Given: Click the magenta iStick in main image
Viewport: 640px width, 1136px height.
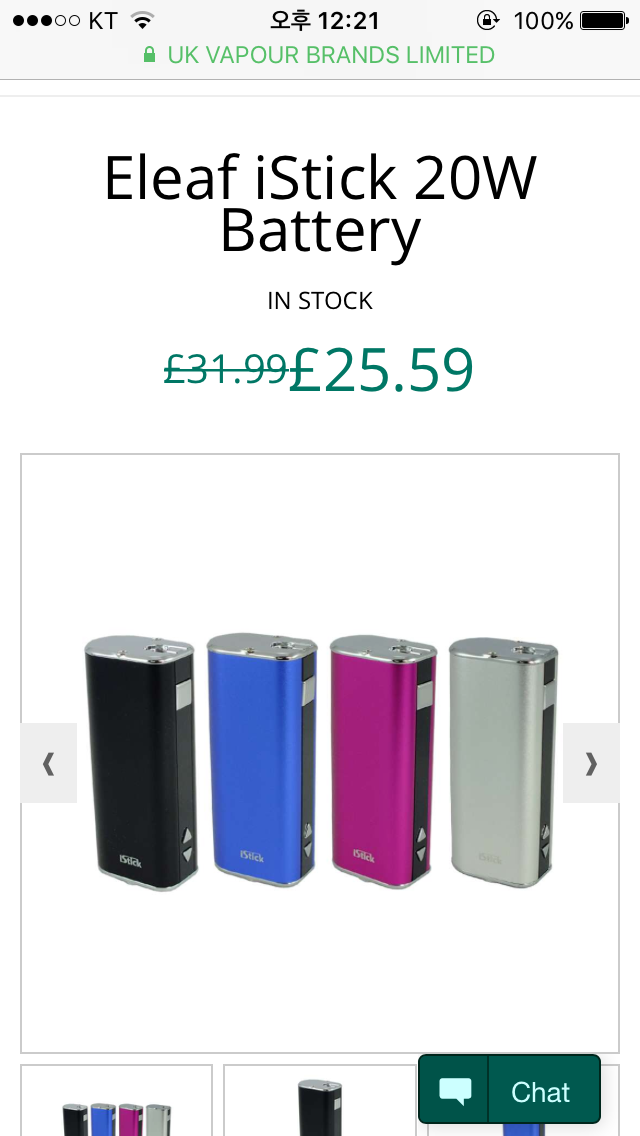Looking at the screenshot, I should 383,759.
